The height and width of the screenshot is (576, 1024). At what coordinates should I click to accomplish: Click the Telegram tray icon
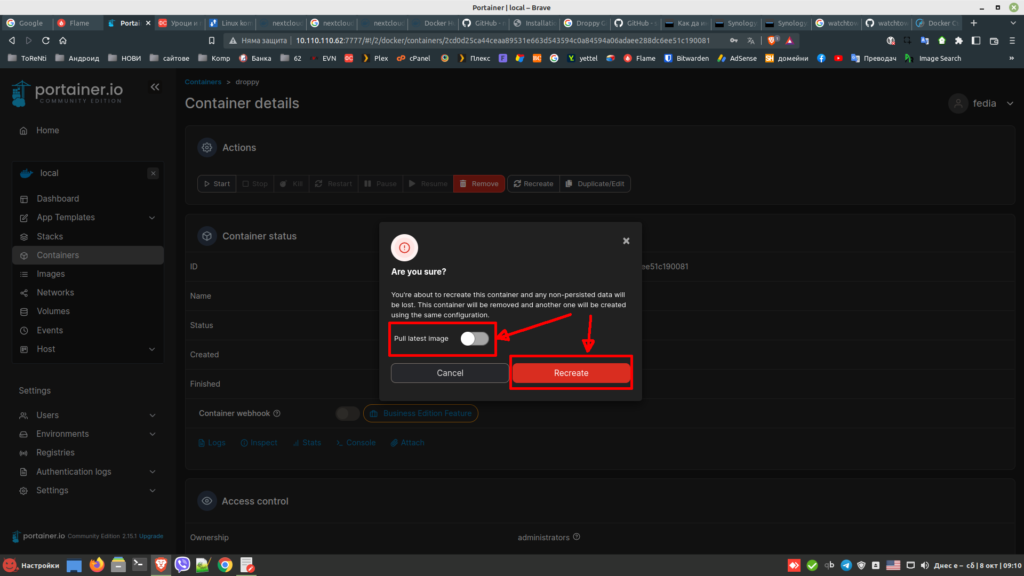(846, 566)
